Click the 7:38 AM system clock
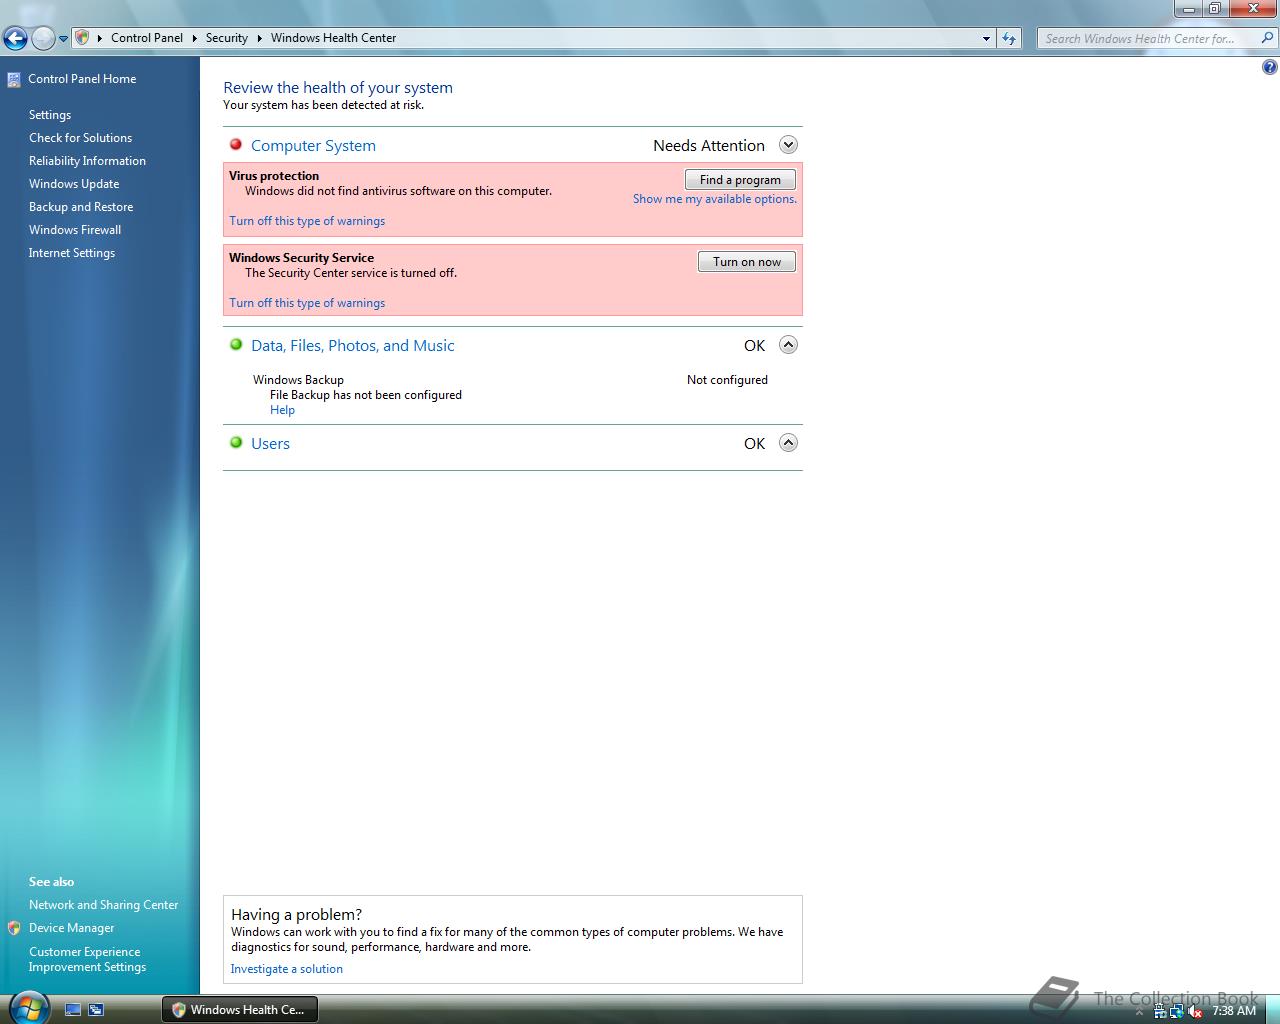This screenshot has height=1024, width=1280. 1233,1011
